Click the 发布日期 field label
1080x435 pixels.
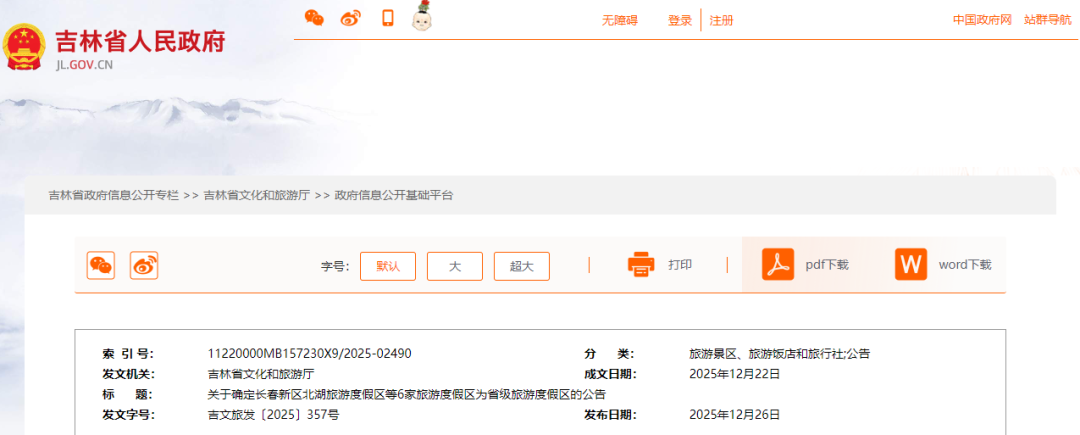click(610, 415)
